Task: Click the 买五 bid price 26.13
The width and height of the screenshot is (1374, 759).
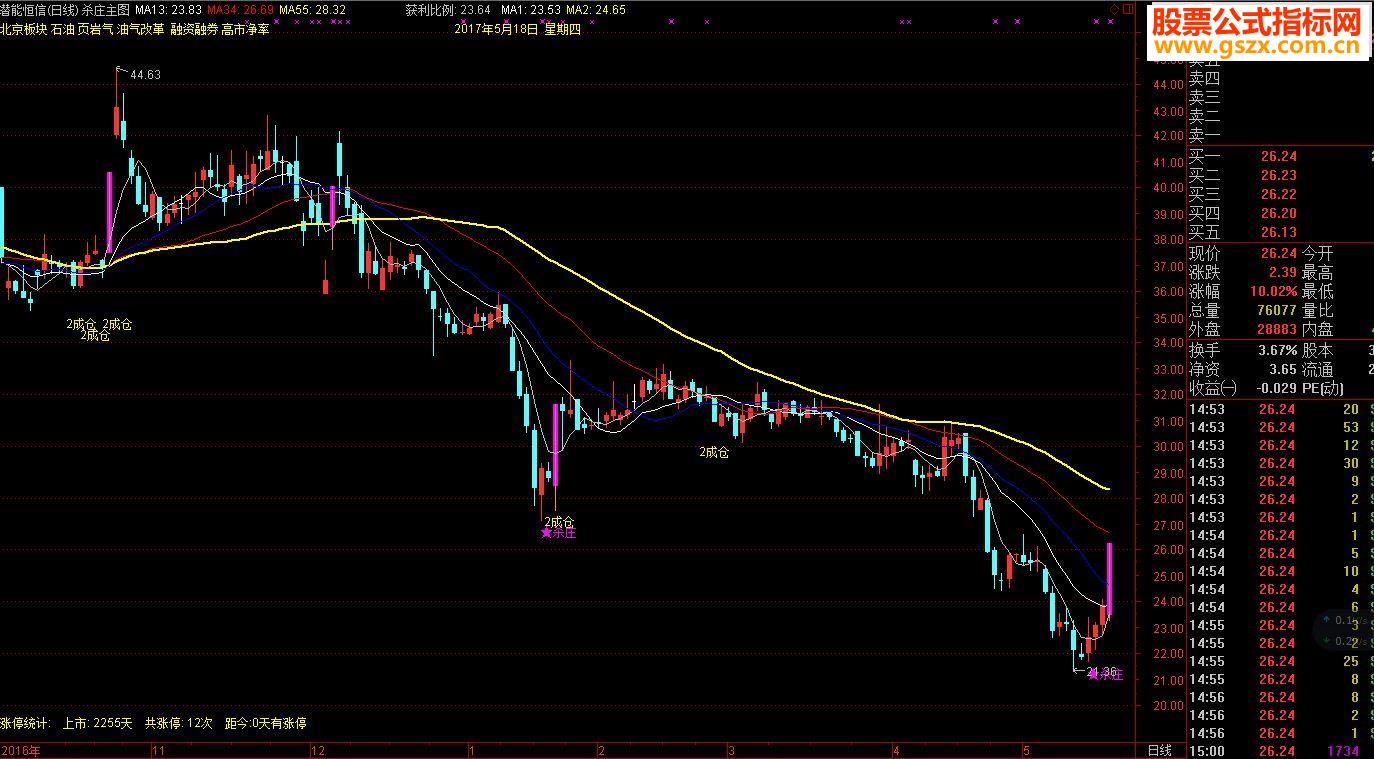Action: tap(1278, 232)
